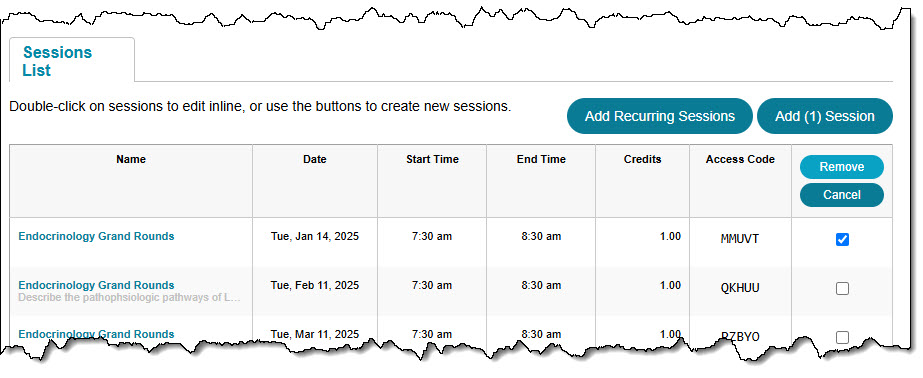Select the date Tue, Feb 11, 2025
This screenshot has height=378, width=923.
tap(315, 286)
